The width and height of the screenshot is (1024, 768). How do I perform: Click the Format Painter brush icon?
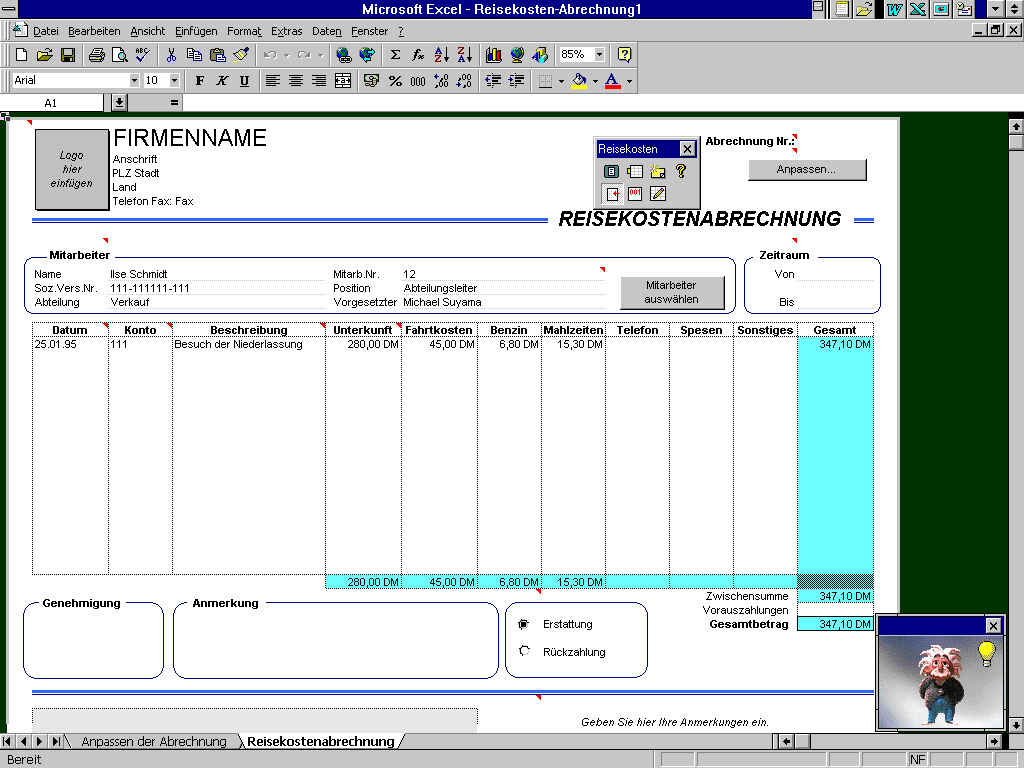[241, 55]
